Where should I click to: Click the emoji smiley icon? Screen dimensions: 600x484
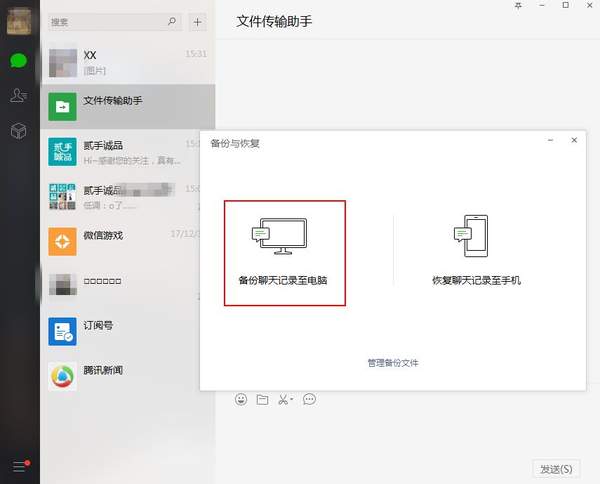(x=241, y=400)
